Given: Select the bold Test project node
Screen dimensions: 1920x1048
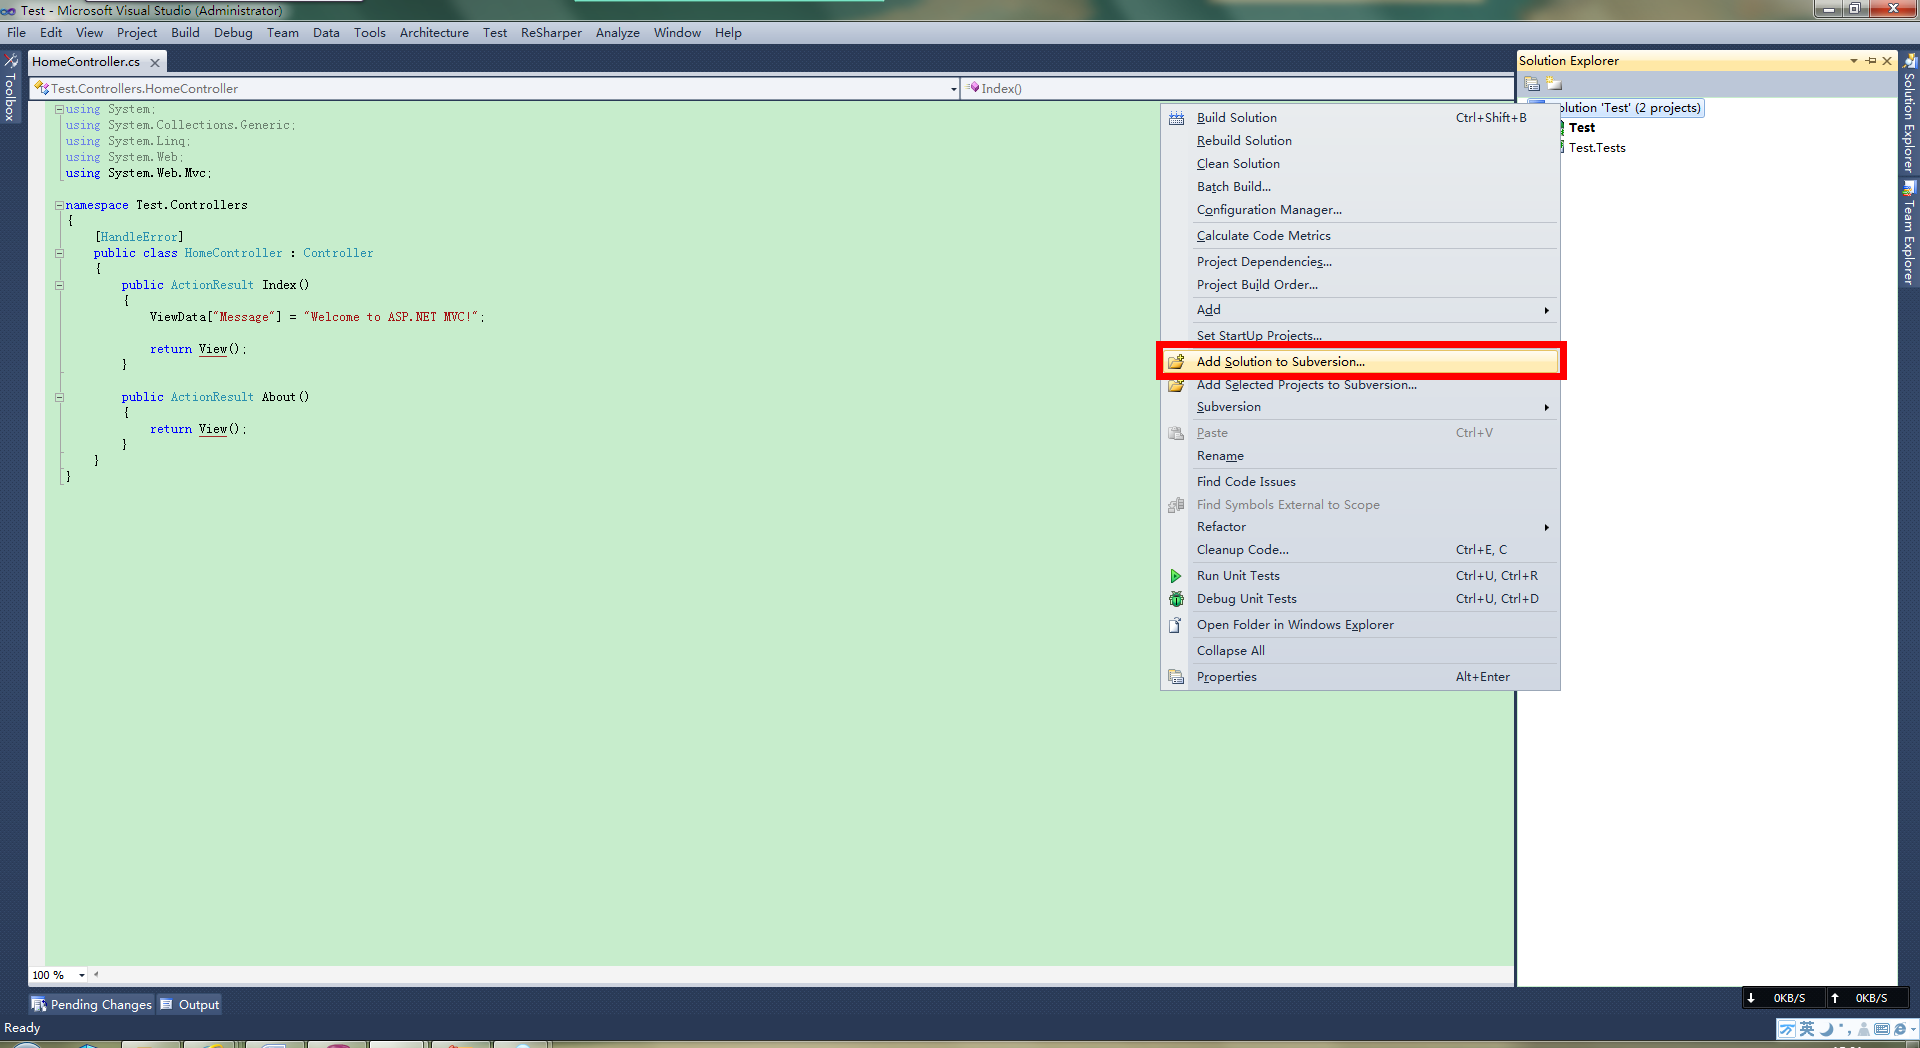Looking at the screenshot, I should click(1582, 128).
